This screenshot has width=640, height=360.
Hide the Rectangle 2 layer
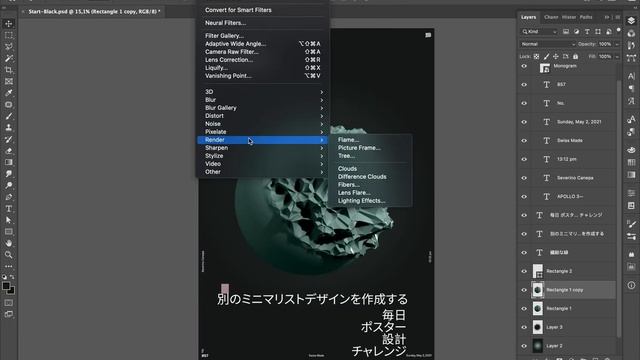[x=524, y=271]
